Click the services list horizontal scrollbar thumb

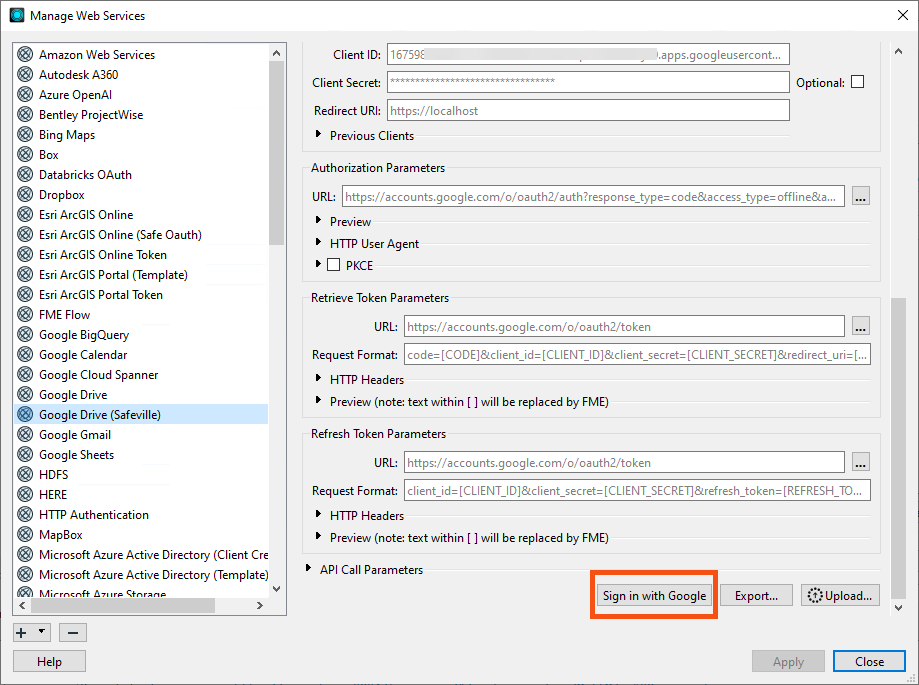[123, 605]
